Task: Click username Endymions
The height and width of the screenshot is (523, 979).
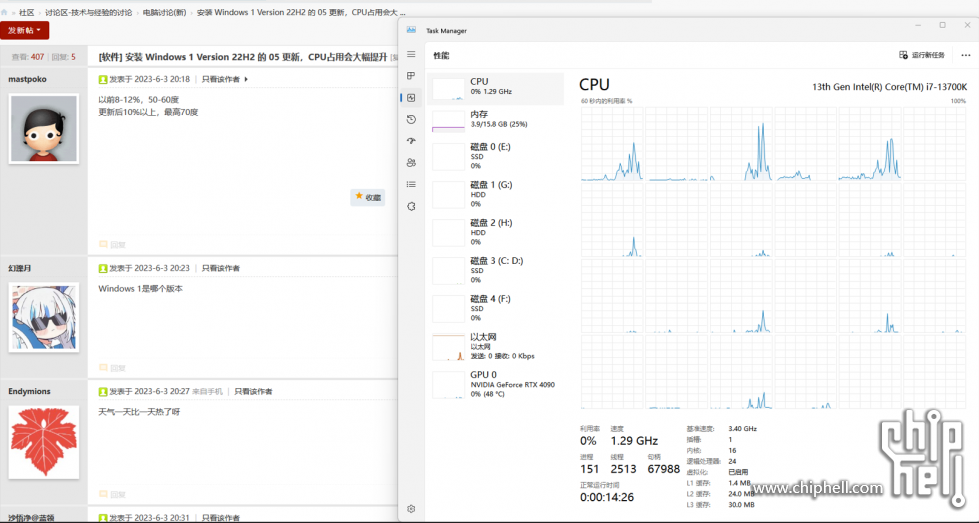Action: coord(29,391)
